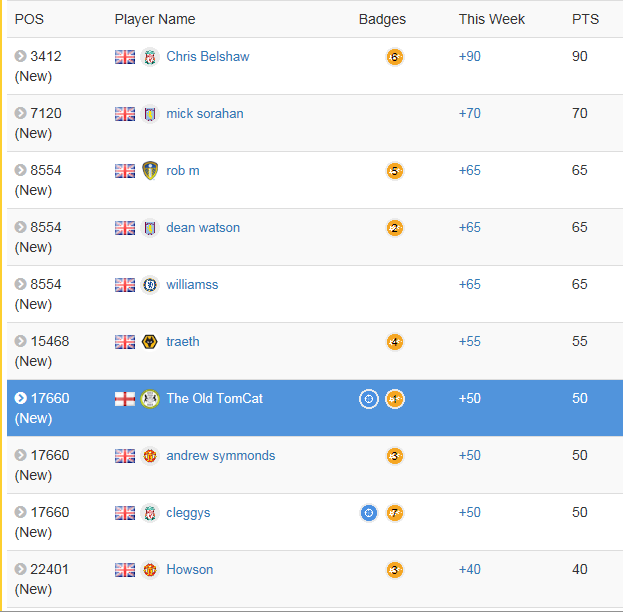Click the white target badge in The Old TomCat row

click(369, 399)
